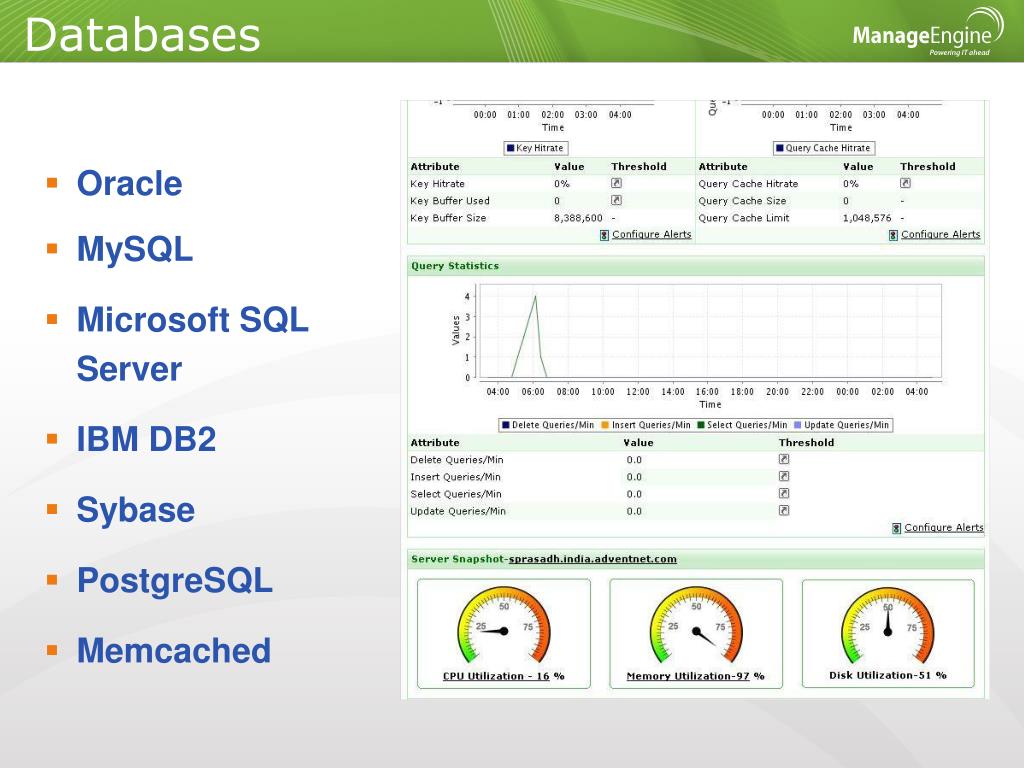Open the threshold icon for Insert Queries/Min
Image resolution: width=1024 pixels, height=768 pixels.
point(784,476)
